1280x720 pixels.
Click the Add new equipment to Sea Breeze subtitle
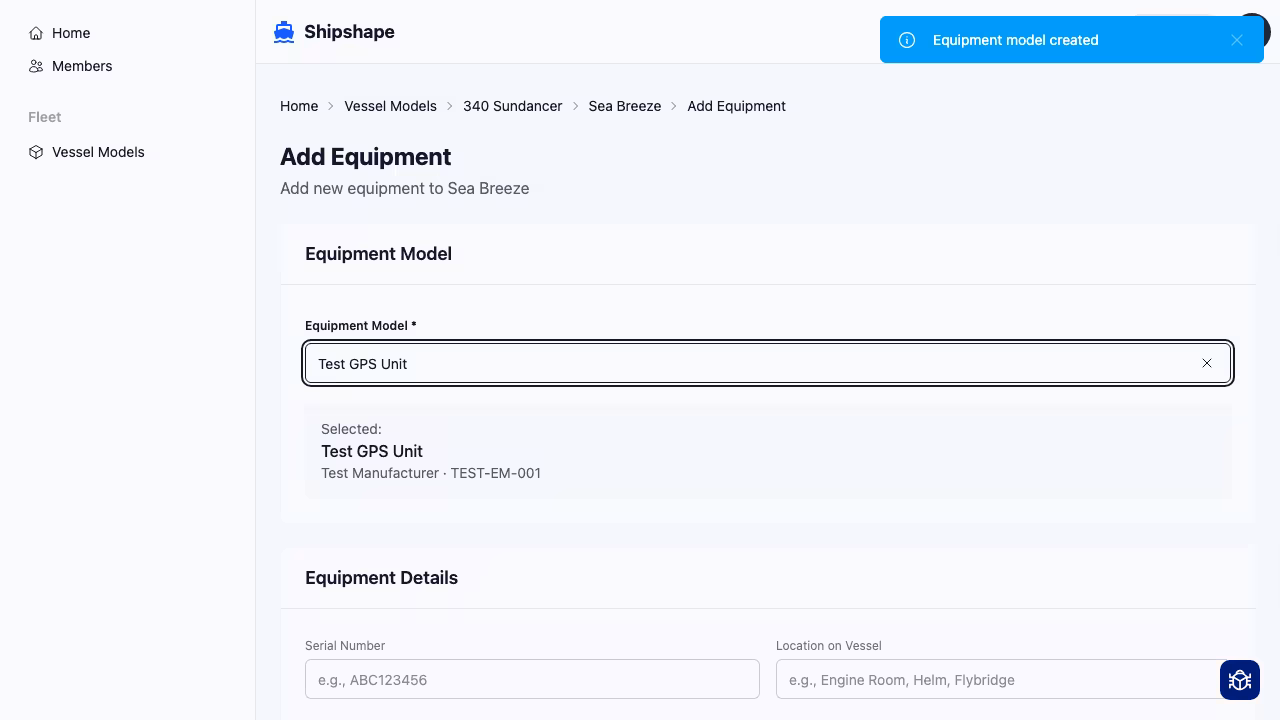(x=404, y=188)
